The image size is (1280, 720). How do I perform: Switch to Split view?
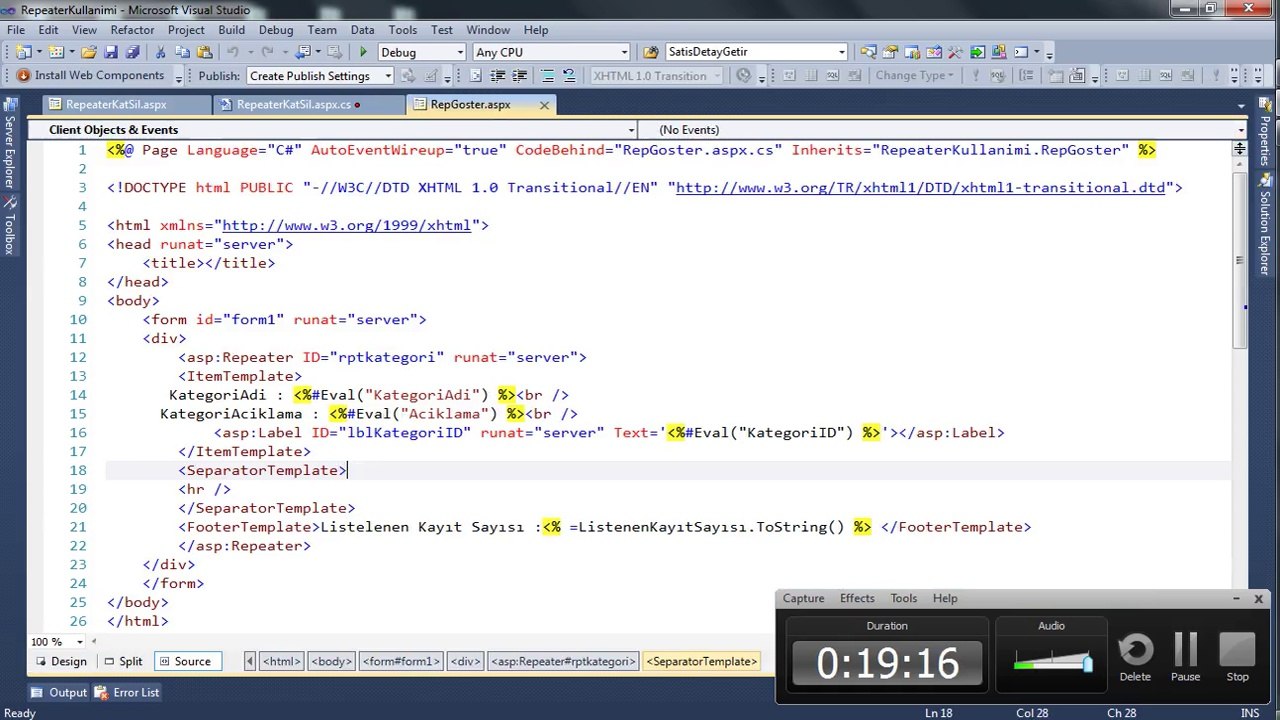[x=123, y=661]
